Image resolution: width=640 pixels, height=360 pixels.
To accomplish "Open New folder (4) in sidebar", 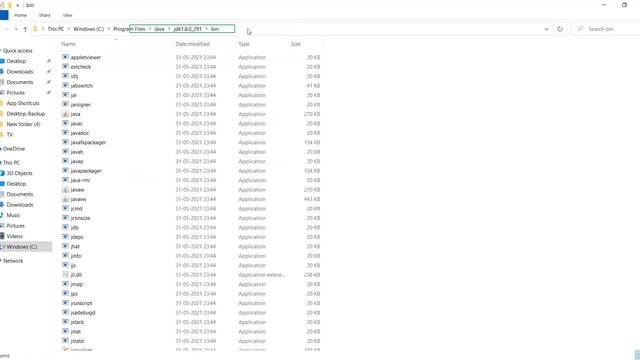I will coord(23,124).
